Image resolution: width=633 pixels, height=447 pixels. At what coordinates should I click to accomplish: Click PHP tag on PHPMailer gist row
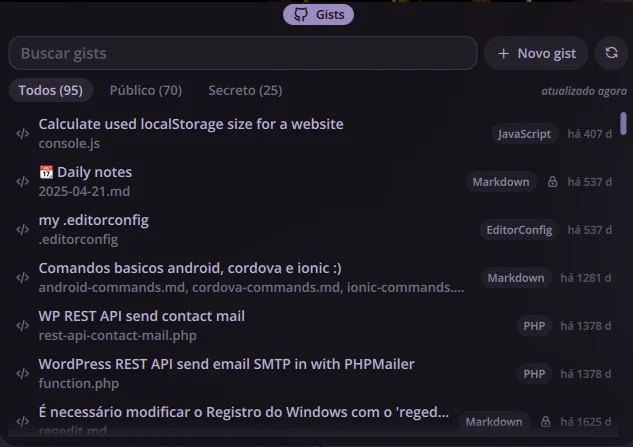click(534, 374)
